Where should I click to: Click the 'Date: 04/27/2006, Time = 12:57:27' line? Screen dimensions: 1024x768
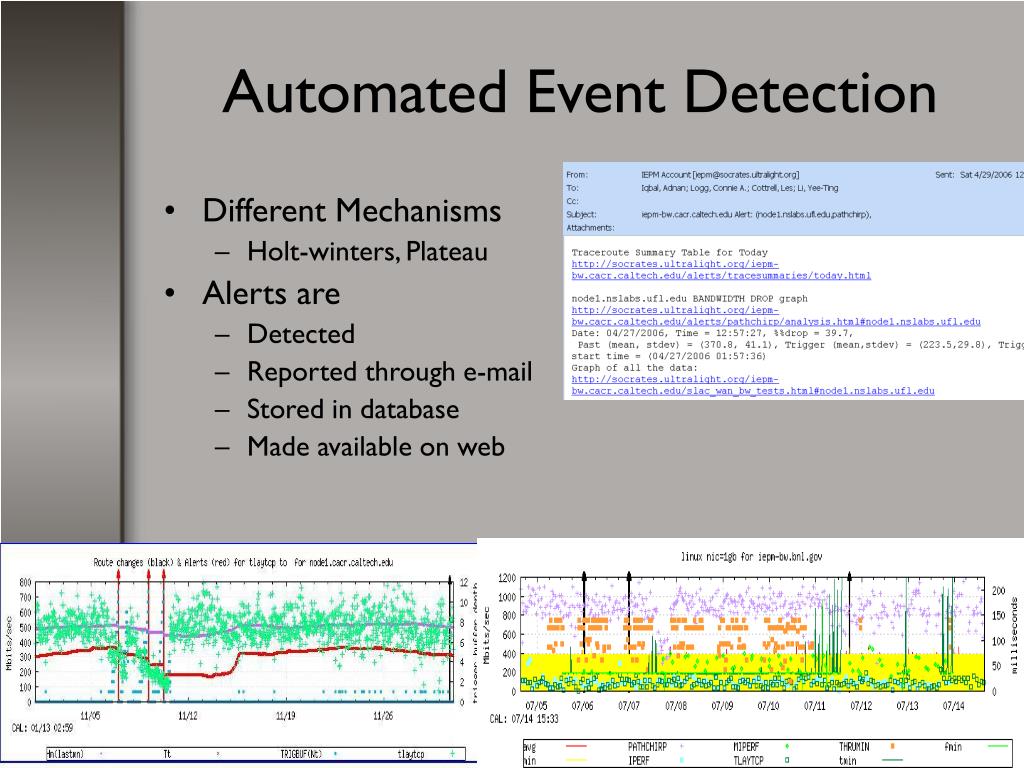712,333
